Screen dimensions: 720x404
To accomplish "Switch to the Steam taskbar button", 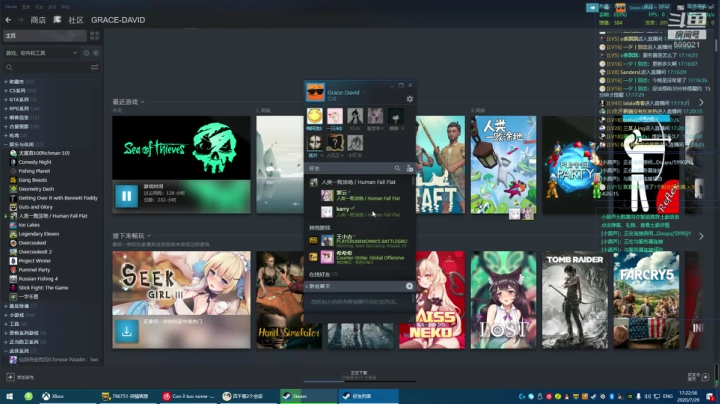I will click(x=309, y=396).
